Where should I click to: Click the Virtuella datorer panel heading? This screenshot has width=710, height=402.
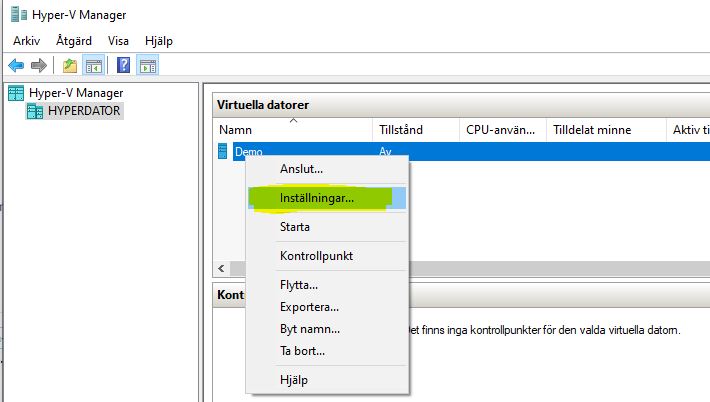(263, 105)
